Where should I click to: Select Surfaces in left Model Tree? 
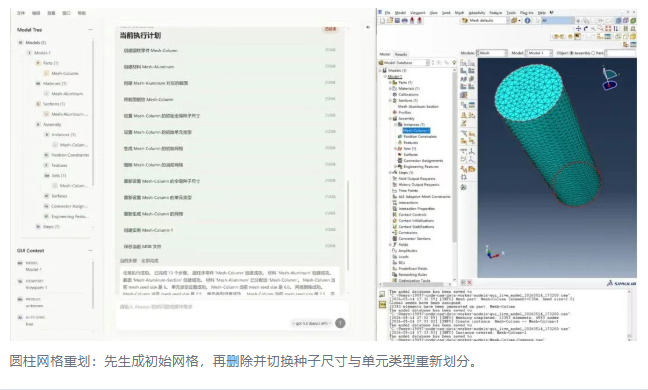coord(59,196)
